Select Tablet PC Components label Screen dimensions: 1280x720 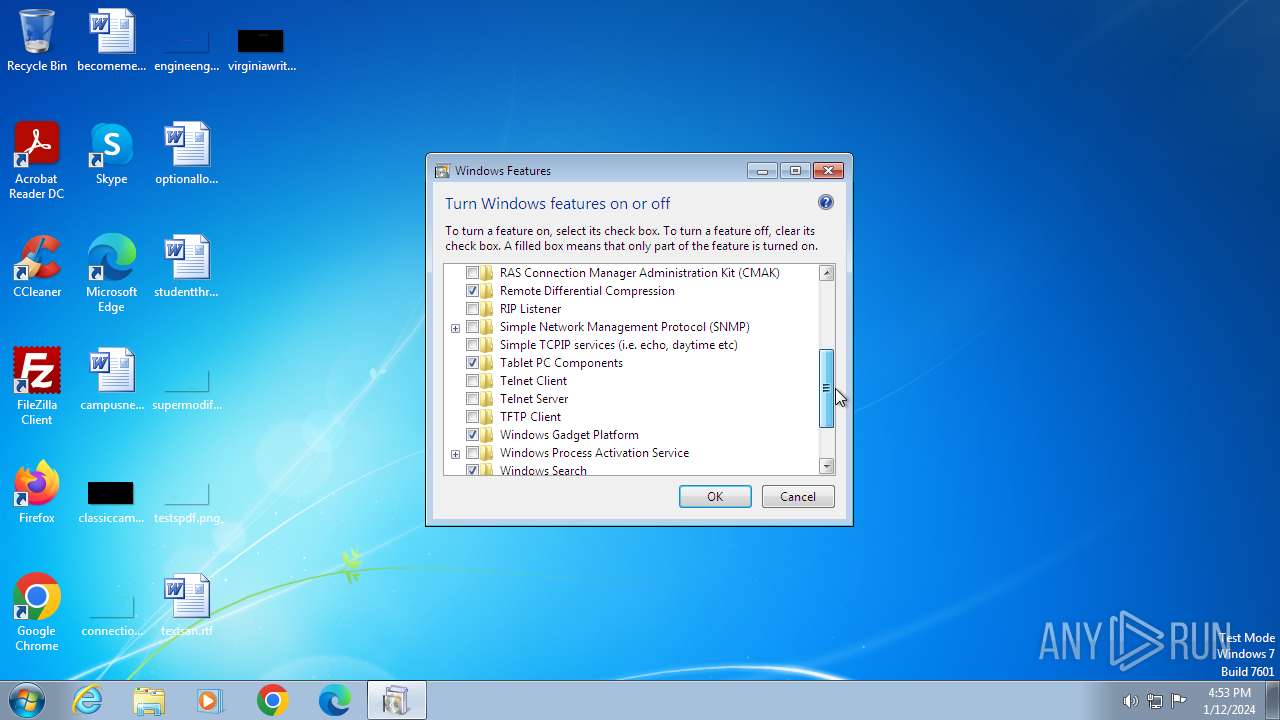(x=561, y=363)
